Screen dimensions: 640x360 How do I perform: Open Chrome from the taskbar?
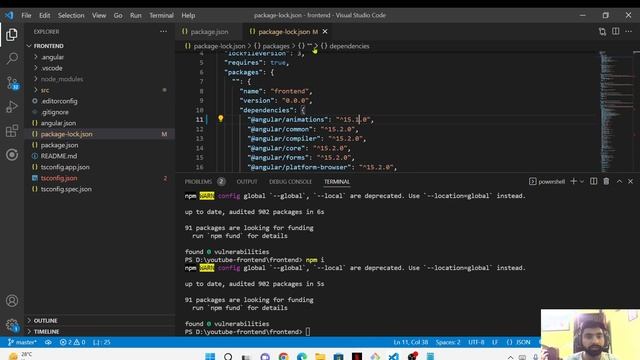(283, 357)
